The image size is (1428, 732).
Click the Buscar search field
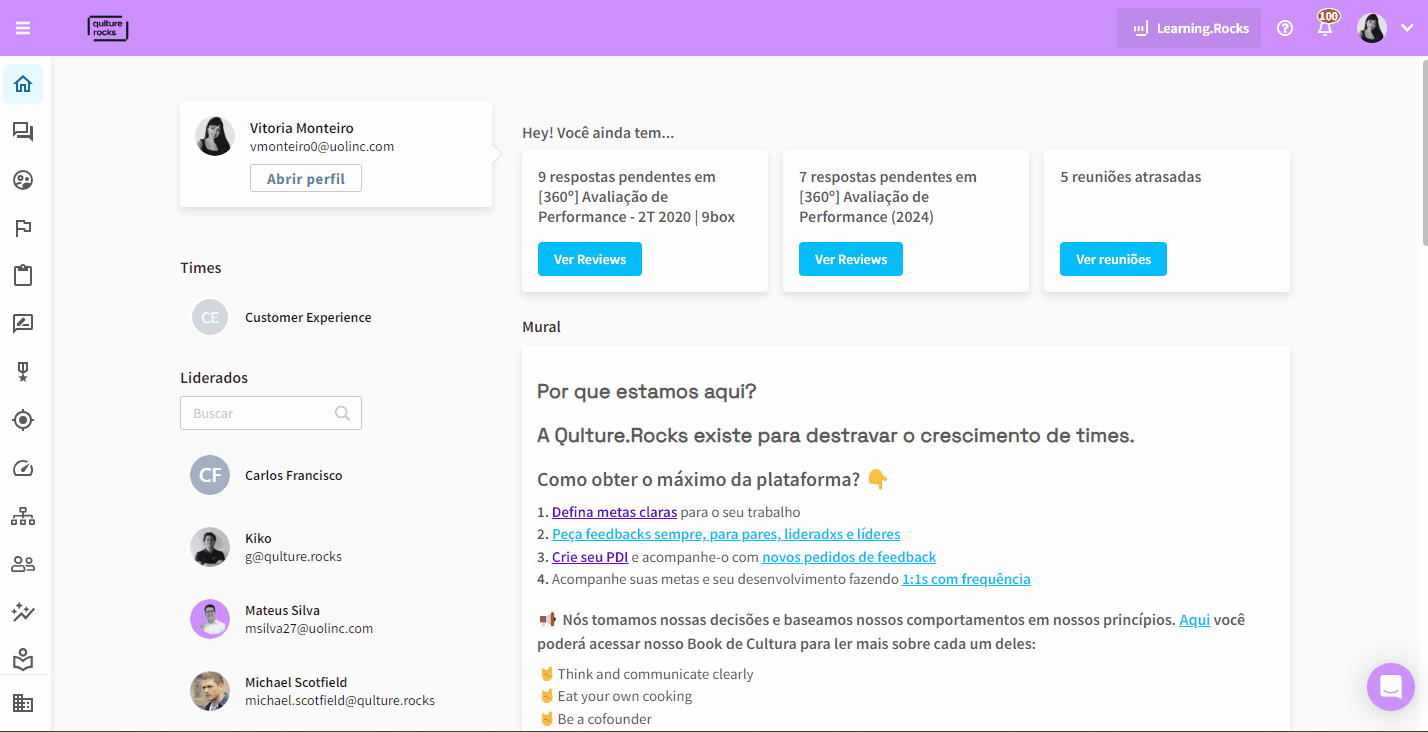tap(260, 413)
